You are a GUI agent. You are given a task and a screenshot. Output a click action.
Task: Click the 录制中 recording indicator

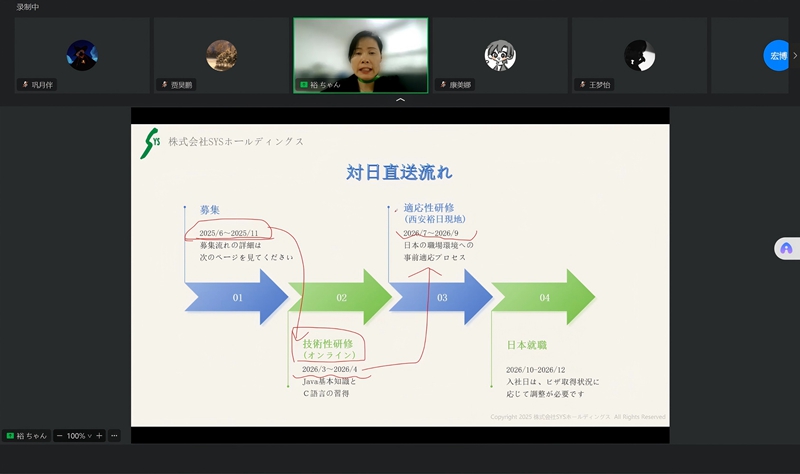[x=29, y=6]
